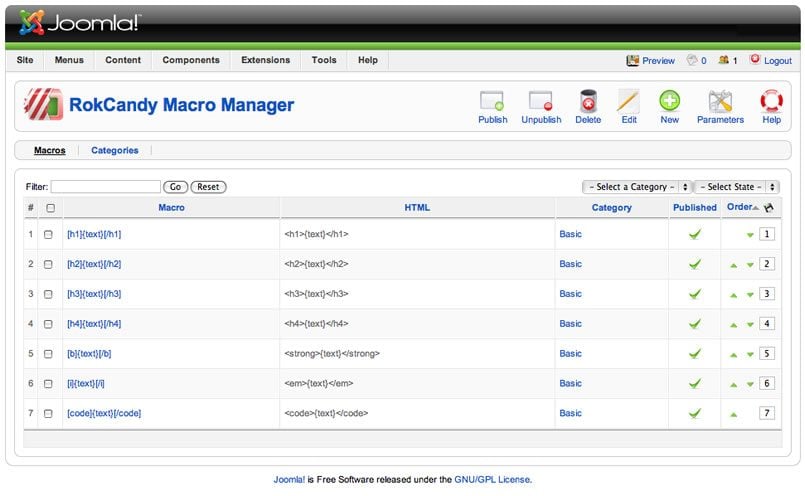
Task: Open the Extensions menu
Action: tap(265, 60)
